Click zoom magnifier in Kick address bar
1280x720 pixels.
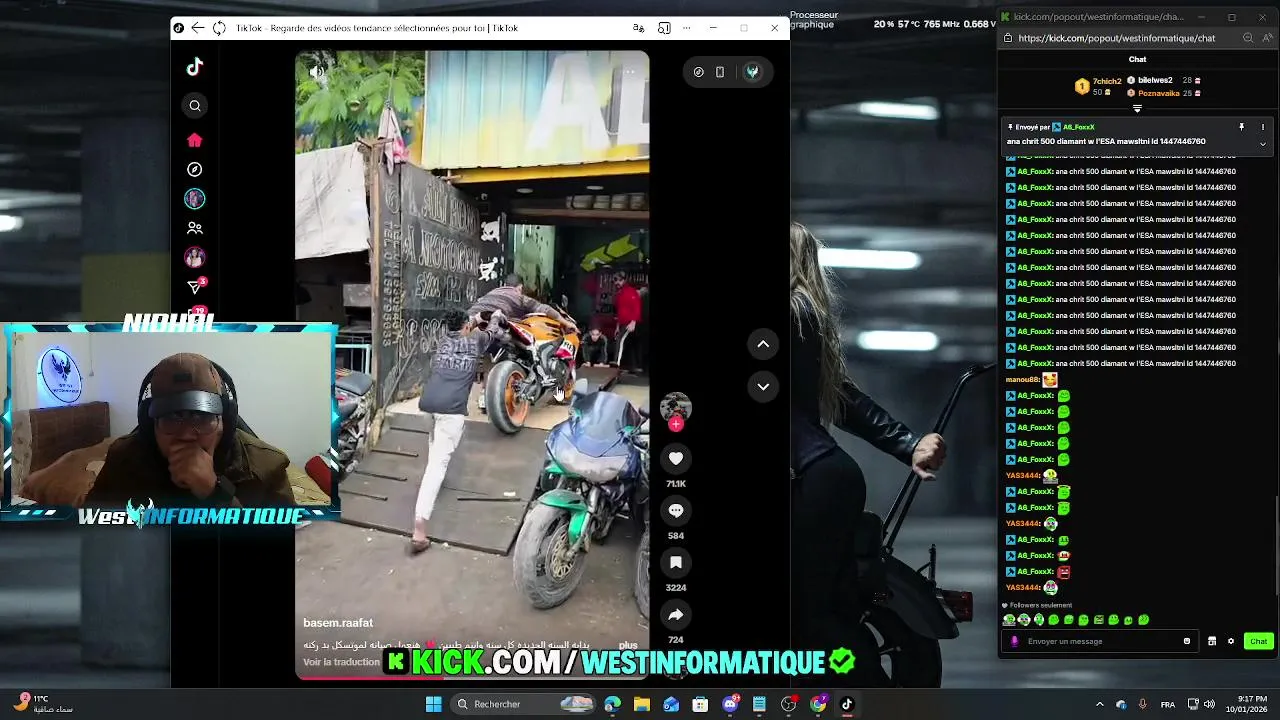tap(1247, 38)
